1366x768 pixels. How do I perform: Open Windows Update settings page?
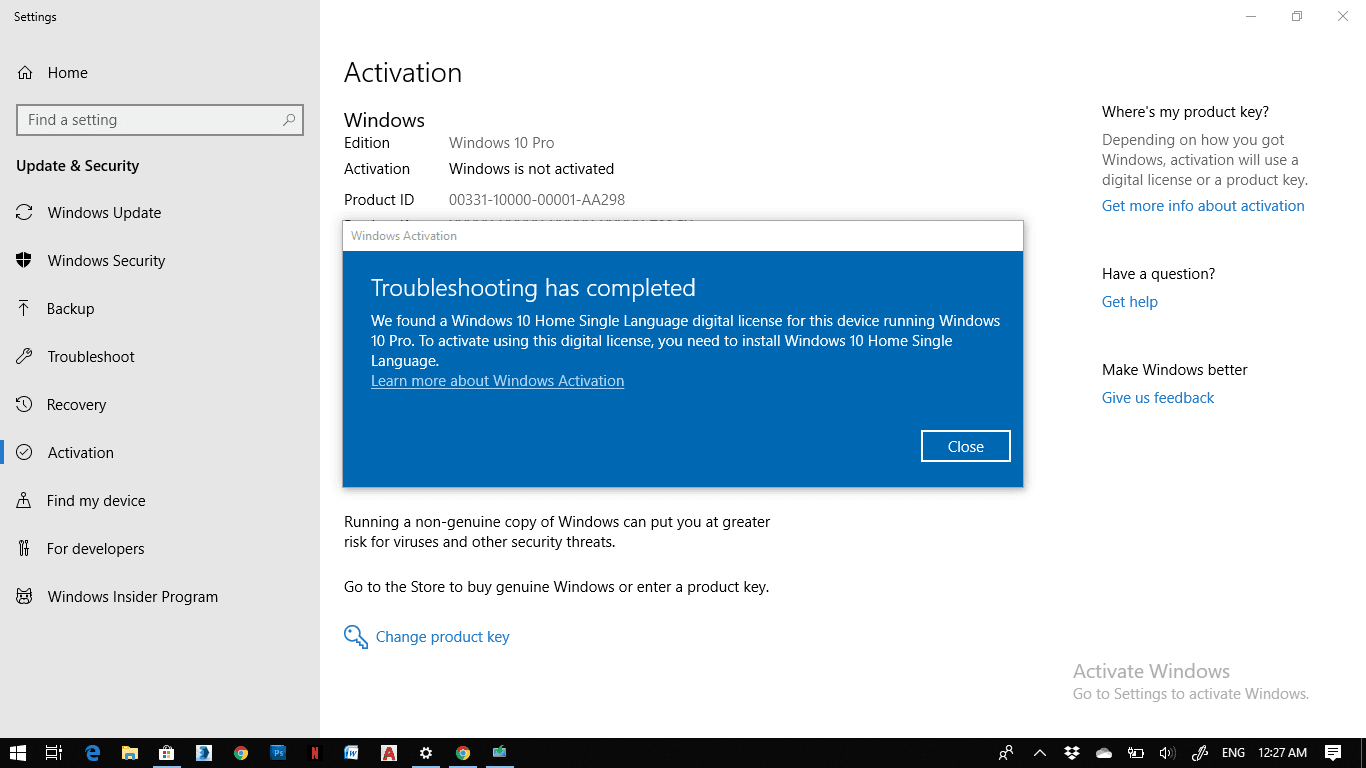tap(104, 213)
